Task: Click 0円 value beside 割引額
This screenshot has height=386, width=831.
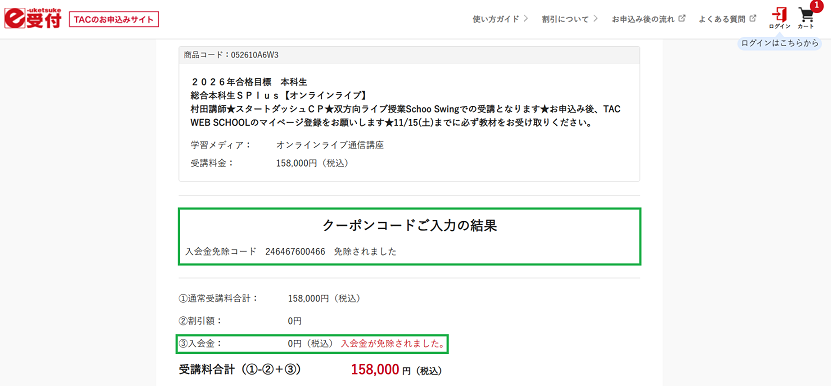Action: (295, 321)
